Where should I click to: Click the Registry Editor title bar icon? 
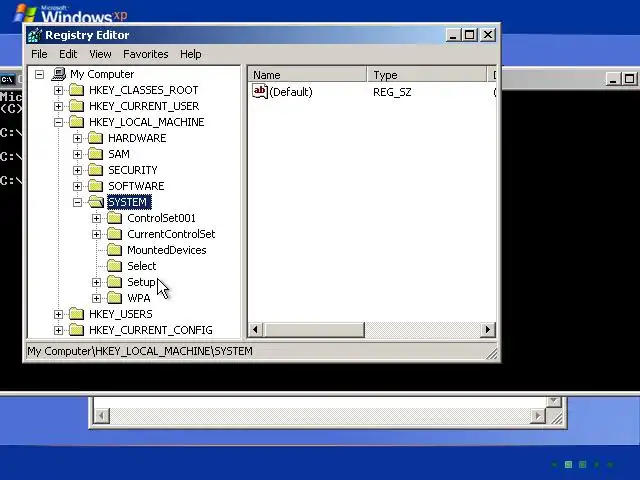pos(35,35)
